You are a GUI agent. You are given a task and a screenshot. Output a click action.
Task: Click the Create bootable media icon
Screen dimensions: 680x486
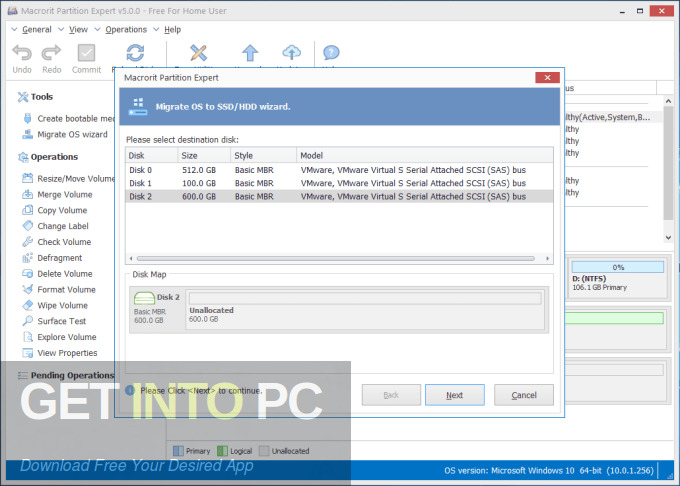[x=28, y=118]
